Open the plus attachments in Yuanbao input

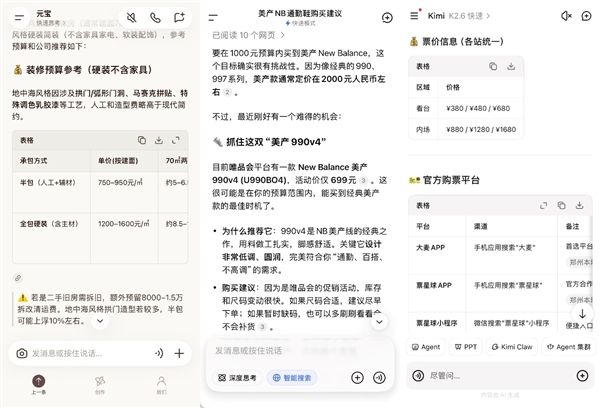pos(179,353)
